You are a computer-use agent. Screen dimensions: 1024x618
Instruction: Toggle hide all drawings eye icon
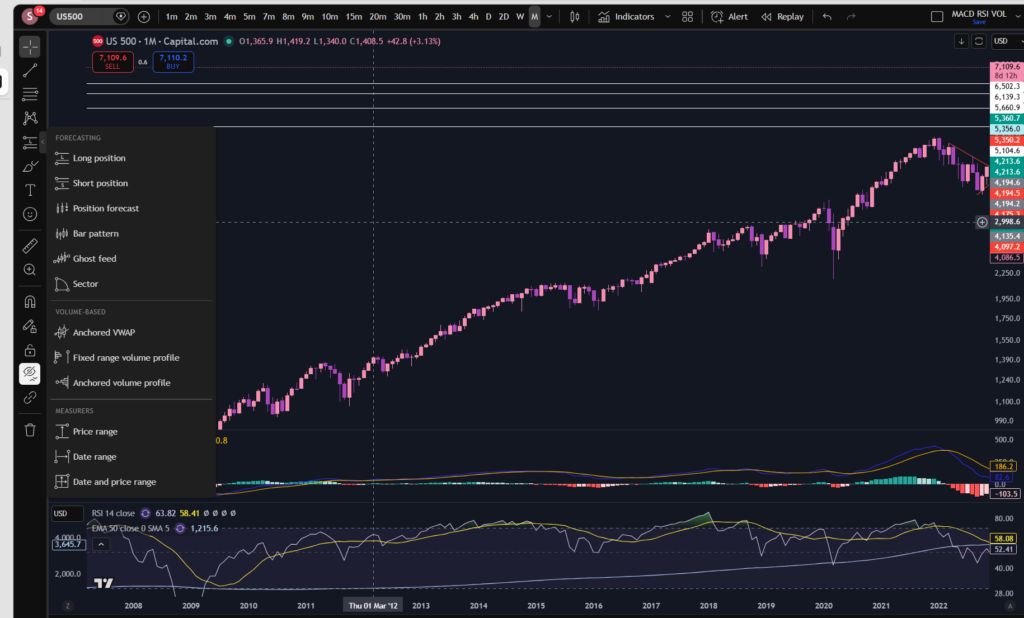coord(30,374)
